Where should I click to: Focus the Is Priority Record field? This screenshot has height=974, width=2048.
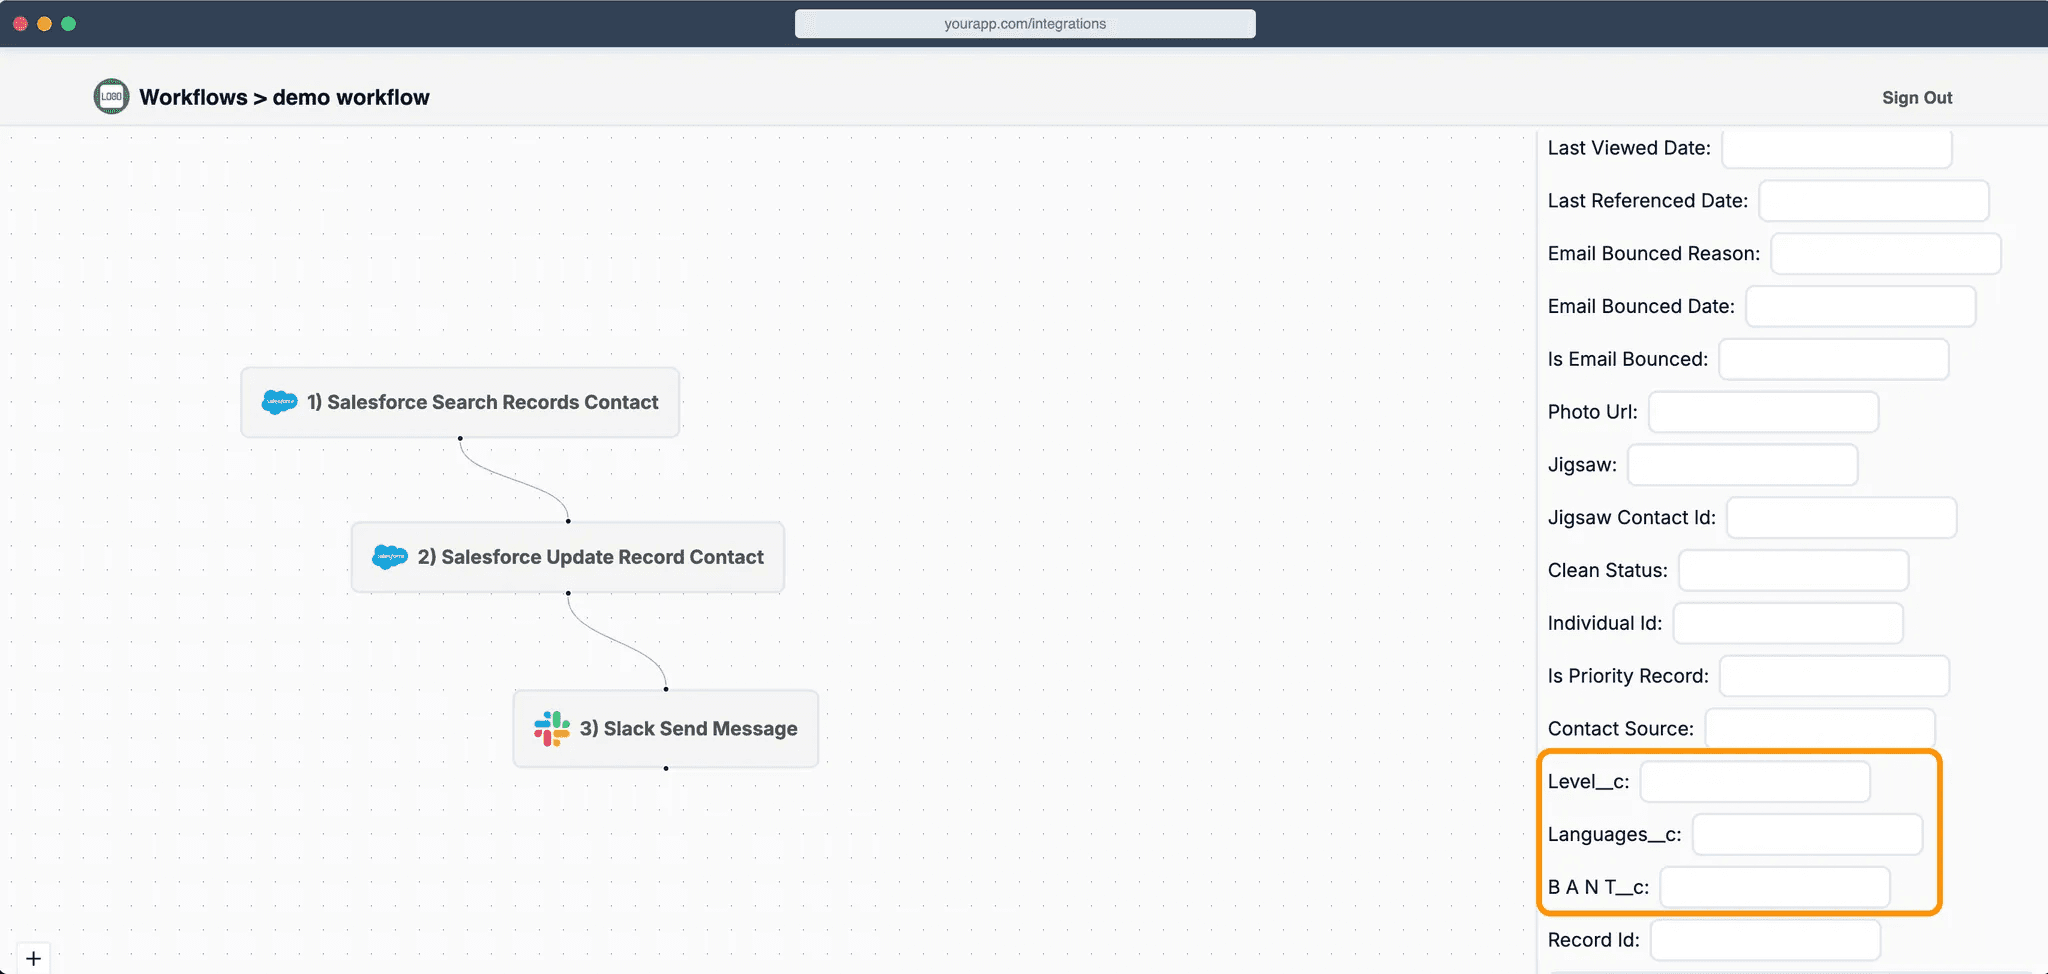pos(1834,677)
